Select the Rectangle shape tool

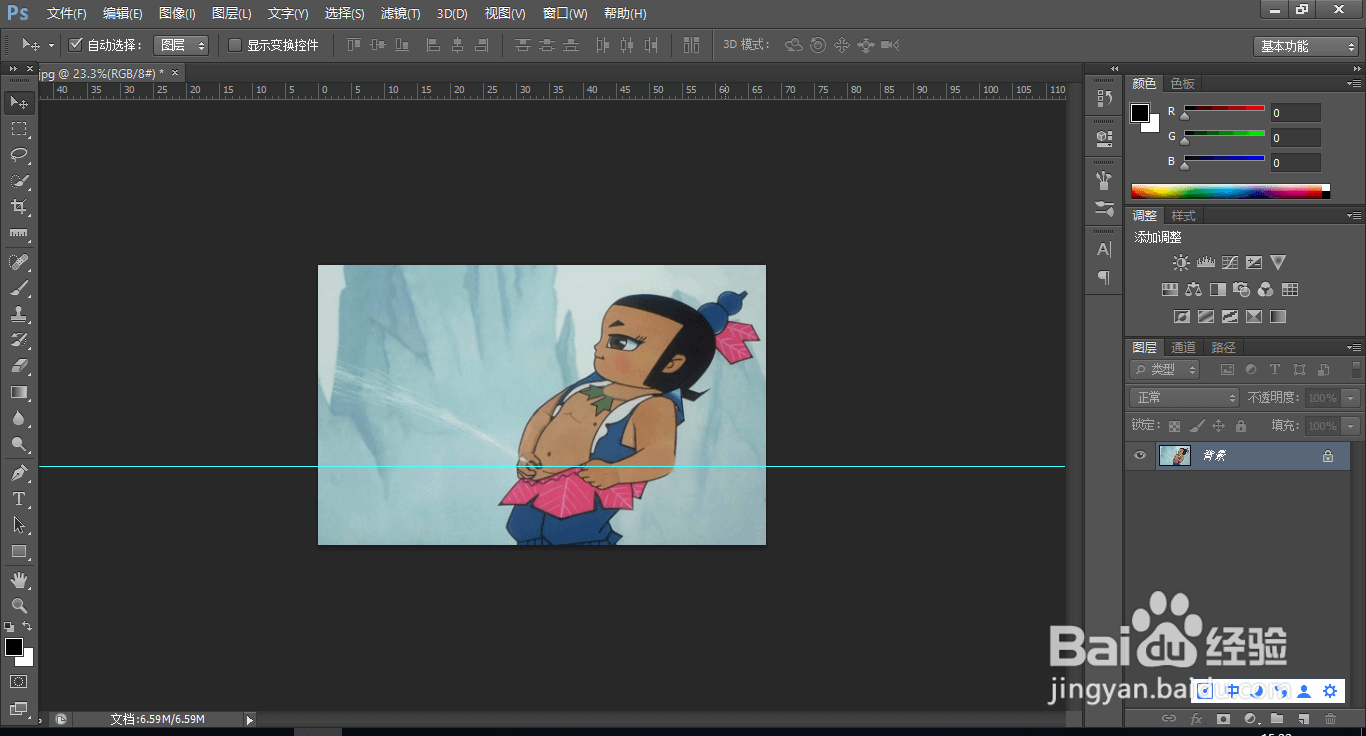[19, 551]
